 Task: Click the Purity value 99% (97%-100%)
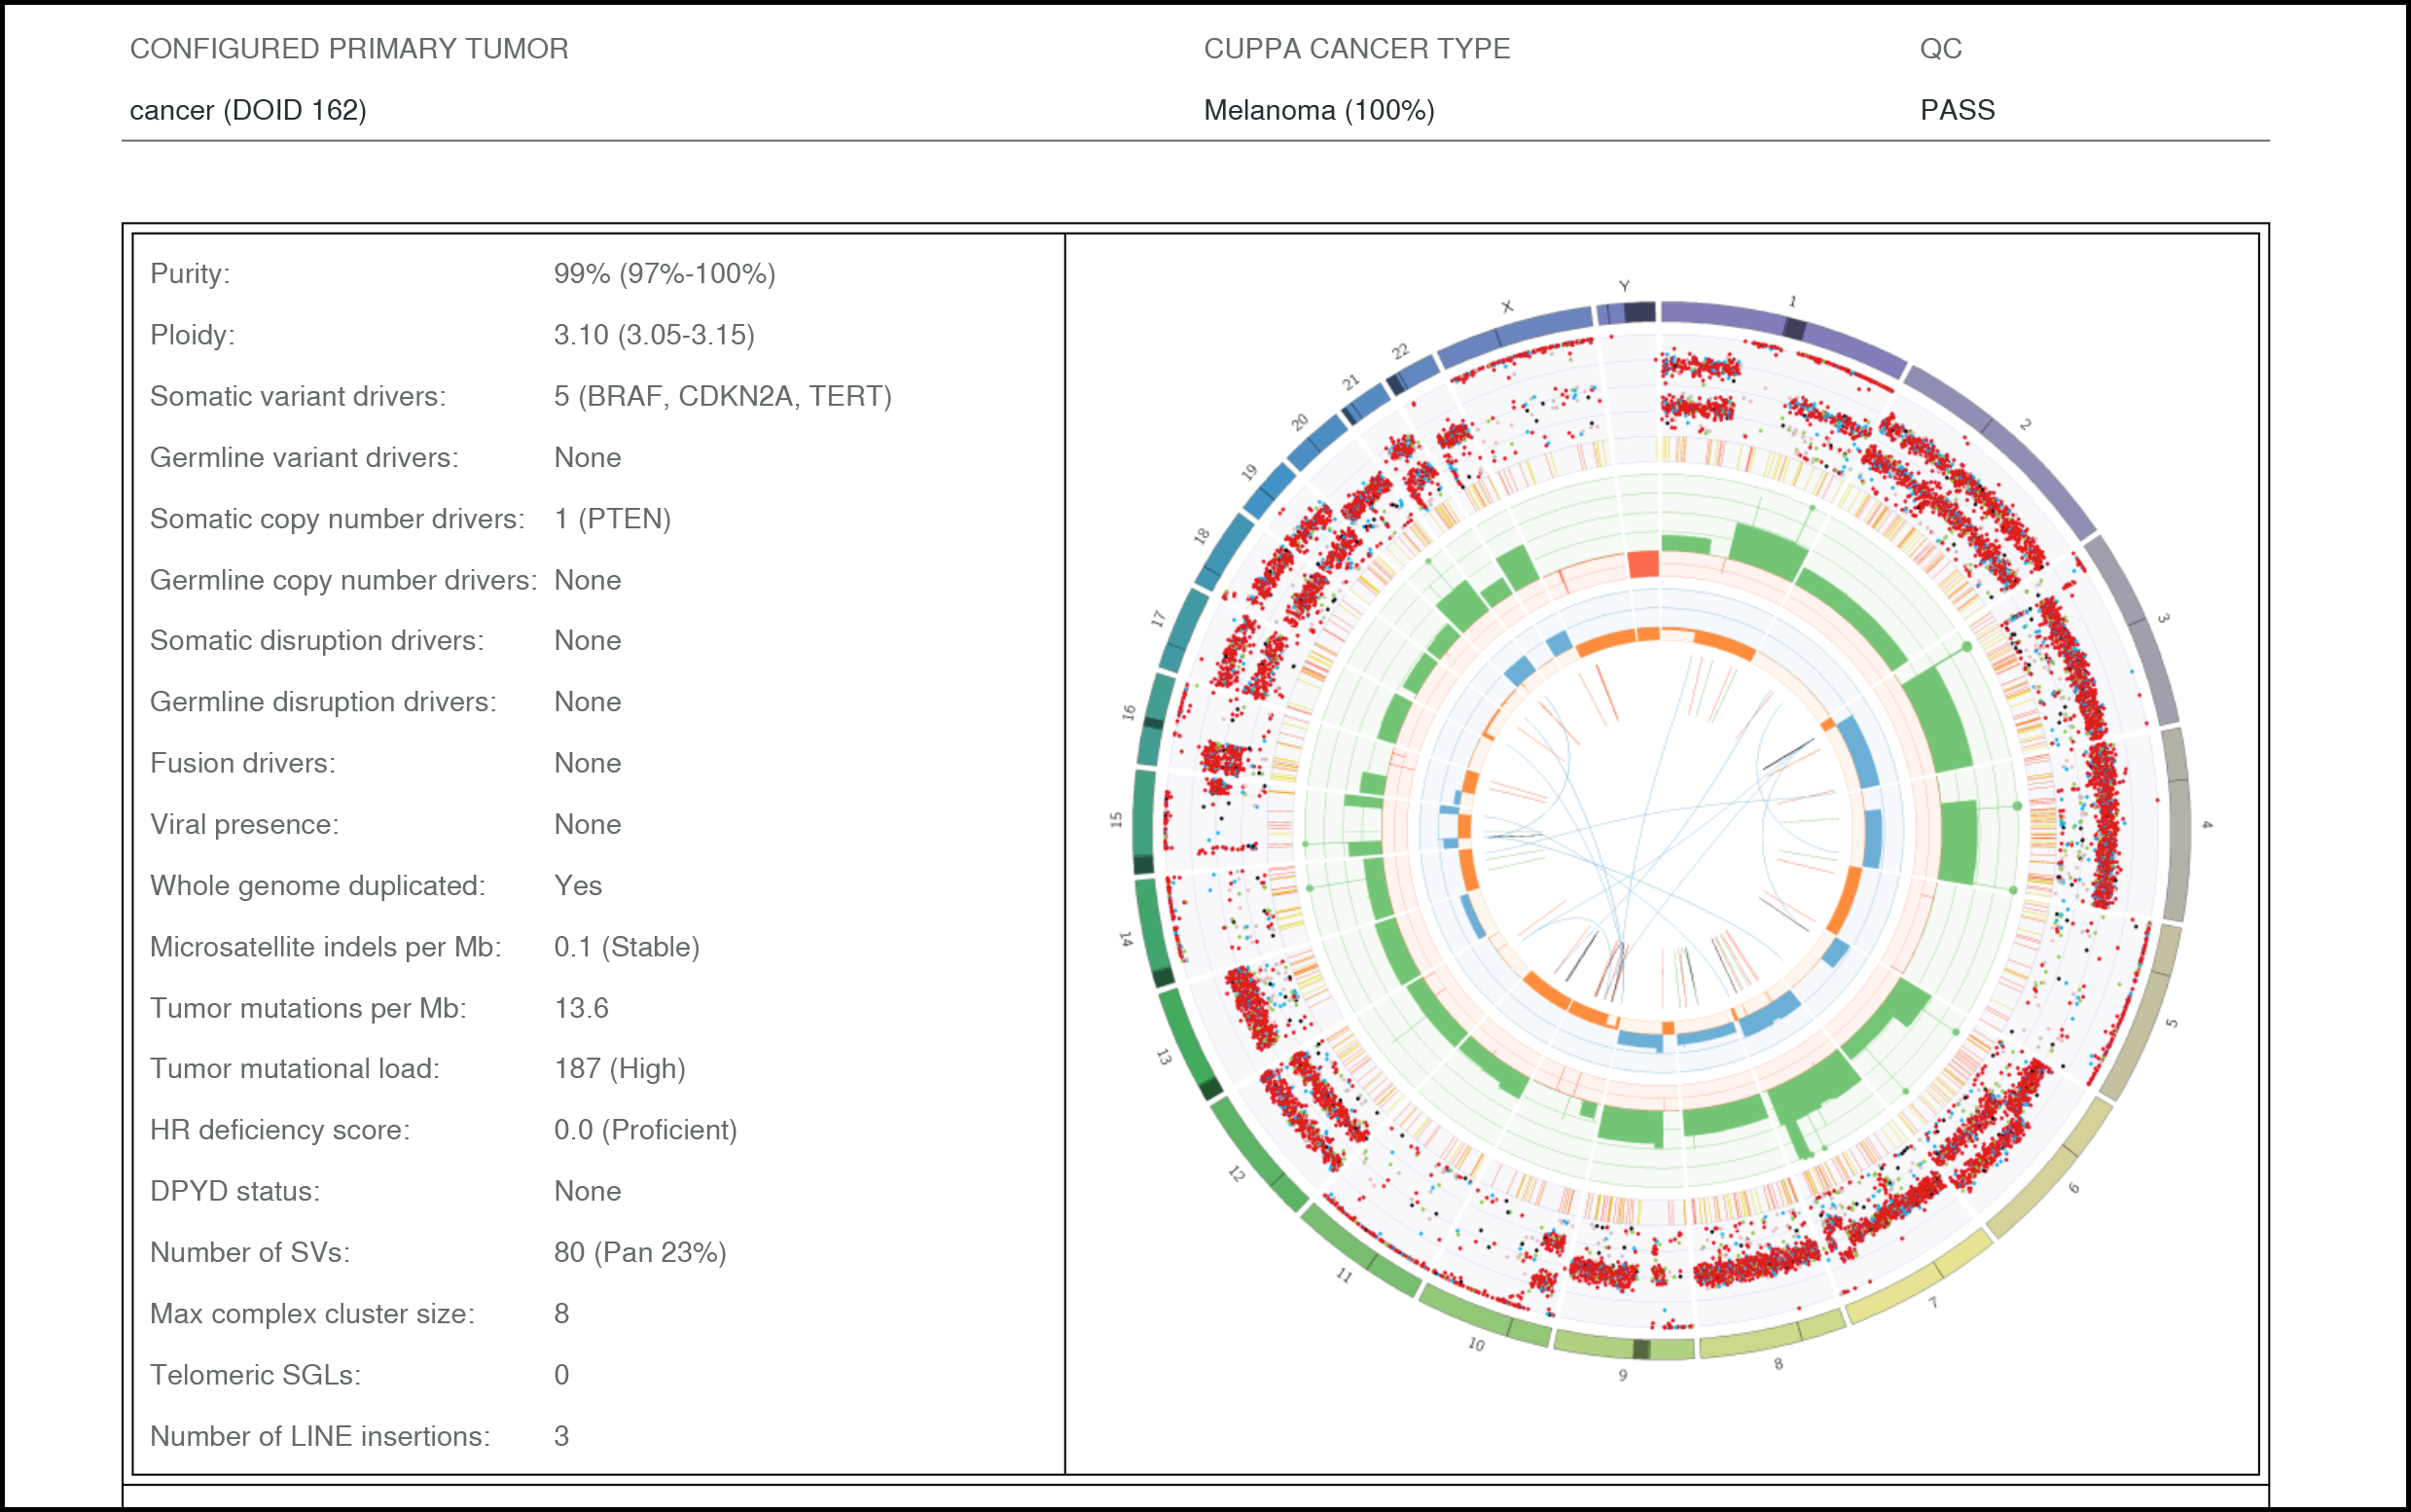coord(664,274)
